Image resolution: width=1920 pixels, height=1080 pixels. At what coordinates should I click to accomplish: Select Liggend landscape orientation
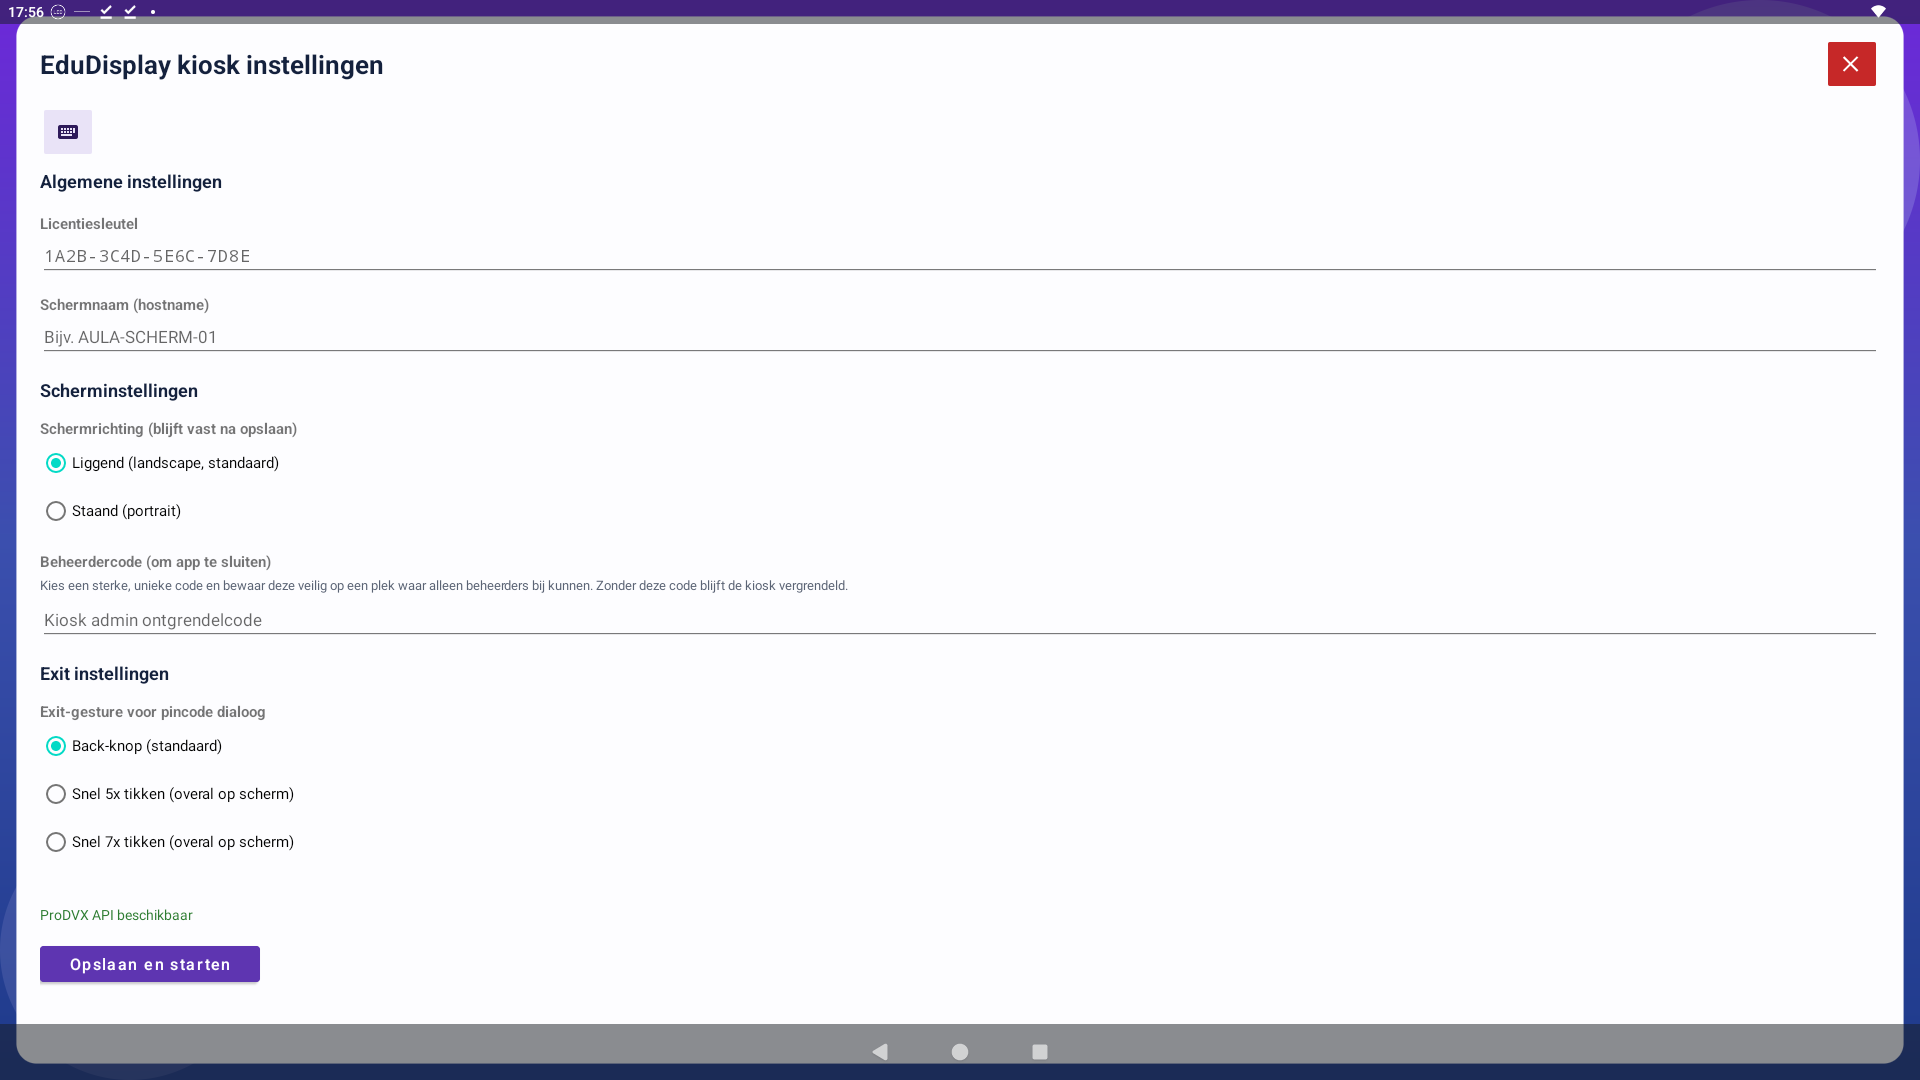click(163, 463)
